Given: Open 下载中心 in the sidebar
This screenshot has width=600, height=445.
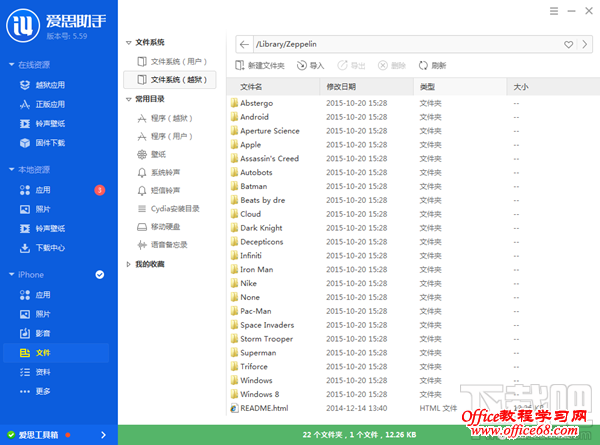Looking at the screenshot, I should (42, 248).
